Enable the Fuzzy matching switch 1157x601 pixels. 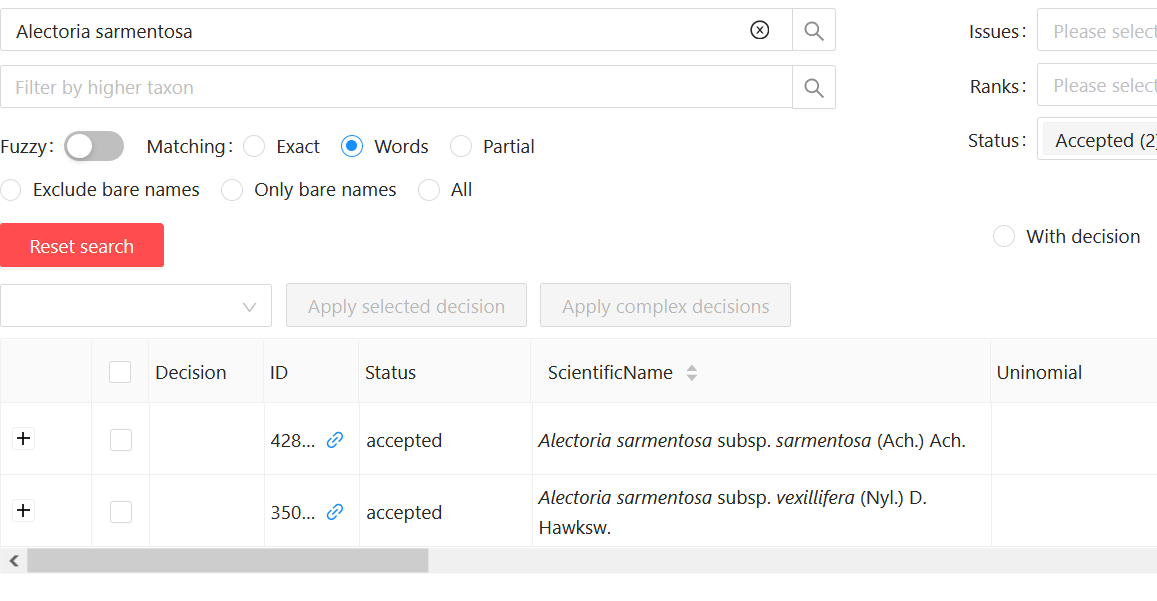click(x=93, y=146)
